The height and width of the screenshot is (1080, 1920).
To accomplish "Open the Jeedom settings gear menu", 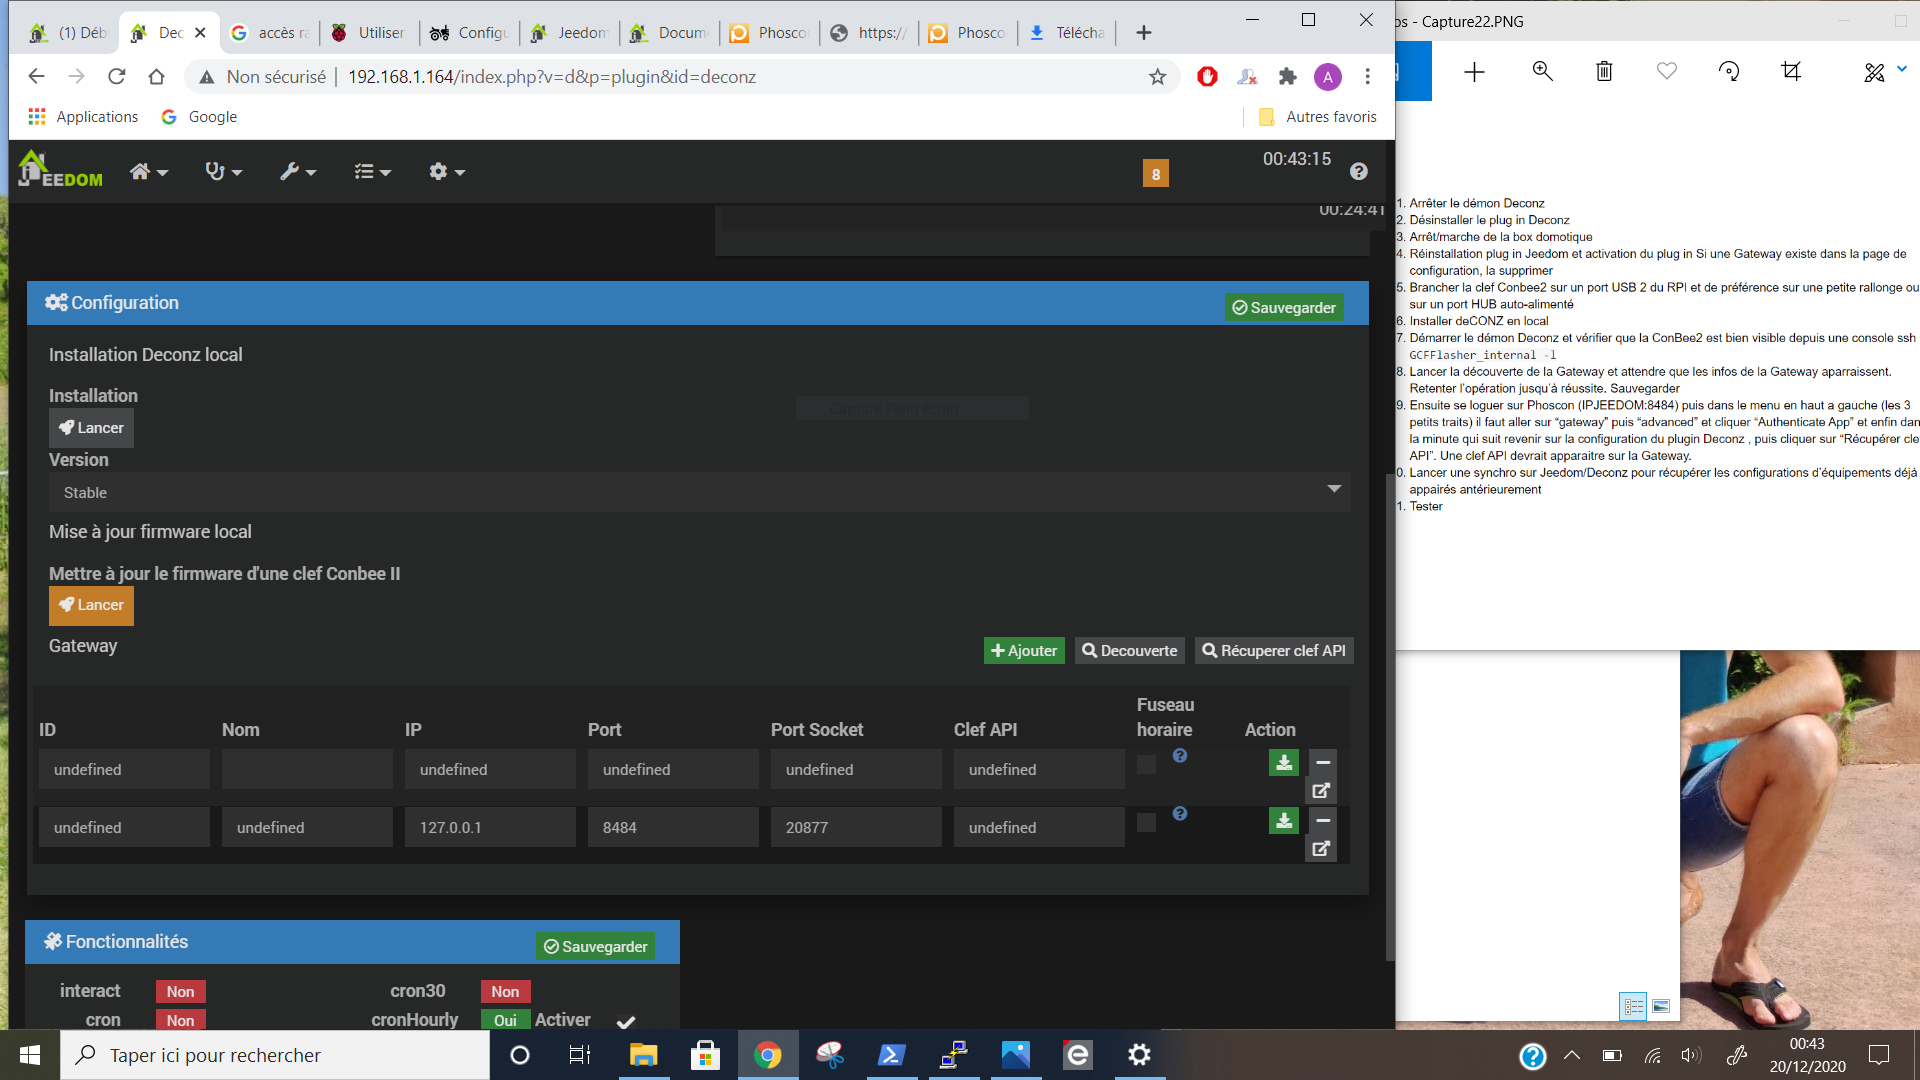I will click(x=447, y=172).
